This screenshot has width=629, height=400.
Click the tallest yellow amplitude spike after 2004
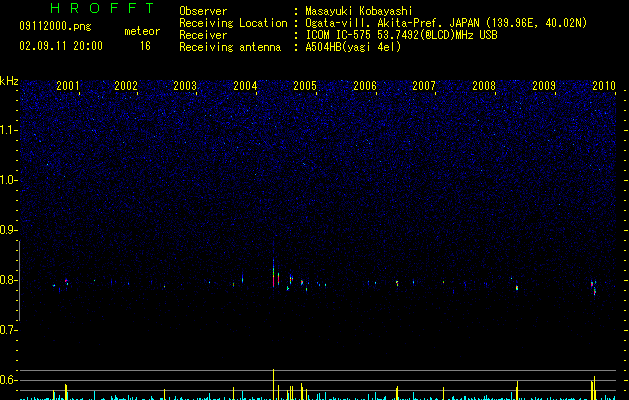pyautogui.click(x=274, y=384)
